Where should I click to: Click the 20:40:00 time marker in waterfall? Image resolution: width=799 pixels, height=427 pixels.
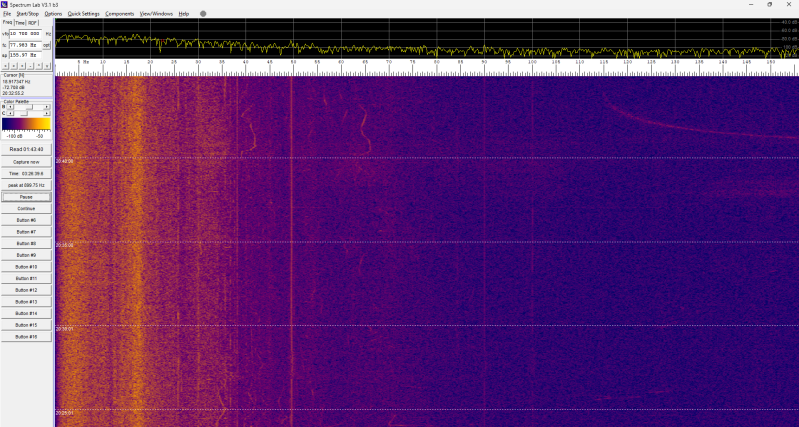click(x=65, y=161)
